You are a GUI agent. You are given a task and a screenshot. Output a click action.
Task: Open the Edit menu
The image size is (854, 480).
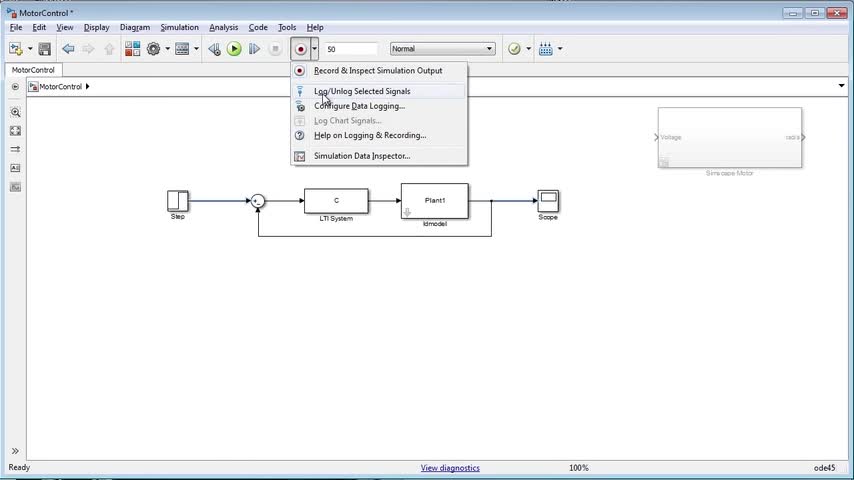(39, 27)
